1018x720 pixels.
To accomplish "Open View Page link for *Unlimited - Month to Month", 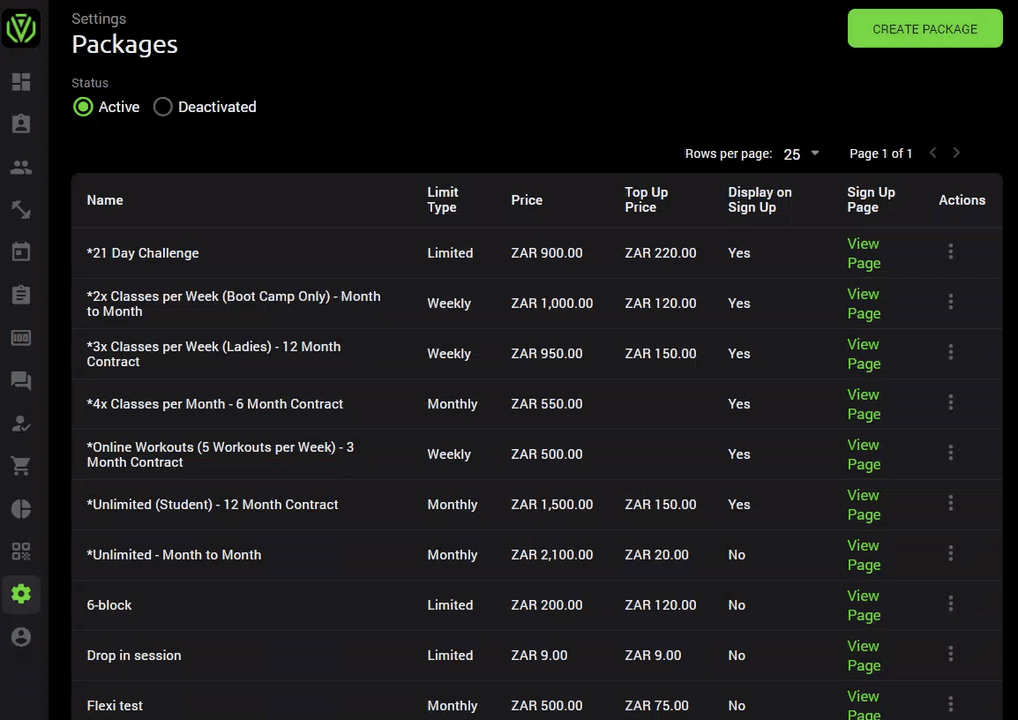I will (863, 555).
